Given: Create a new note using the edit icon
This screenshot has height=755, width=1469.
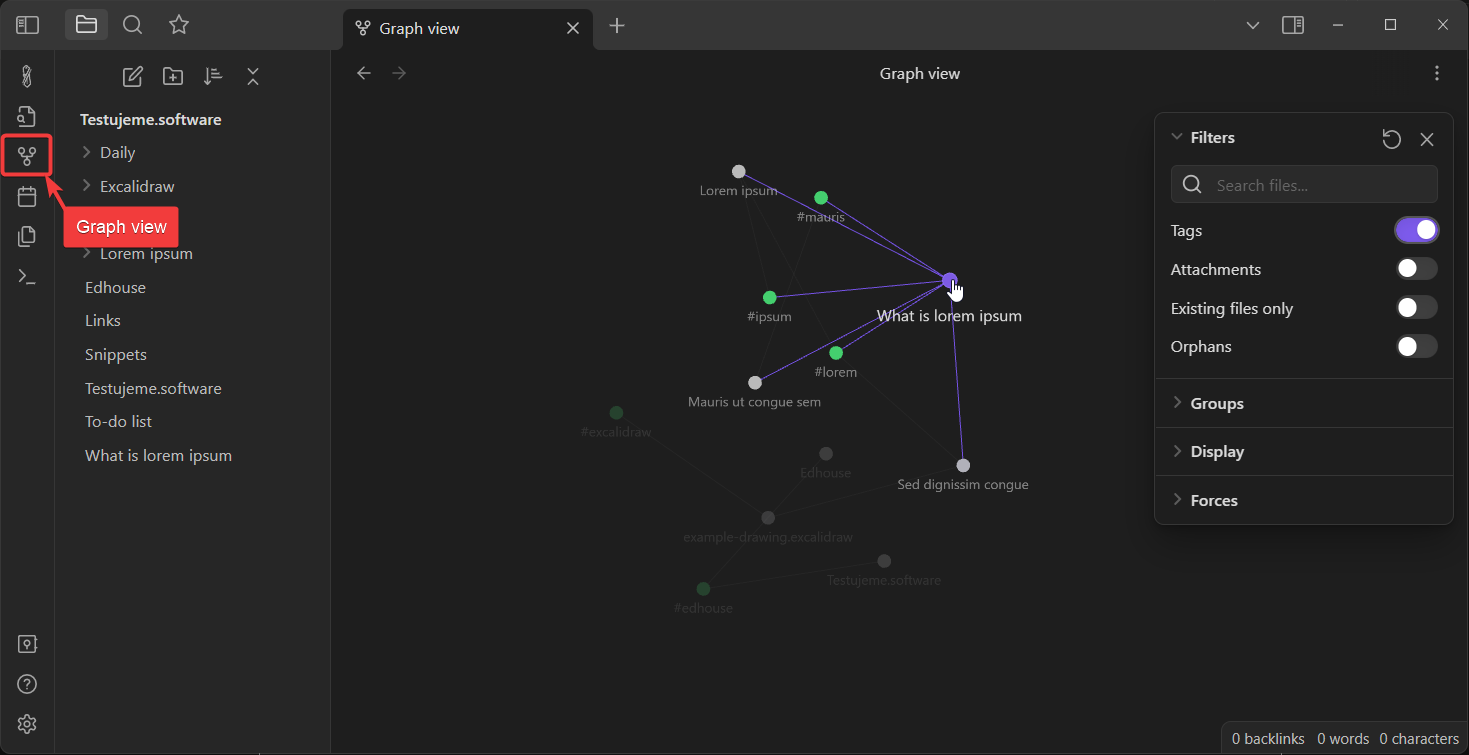Looking at the screenshot, I should (x=132, y=76).
